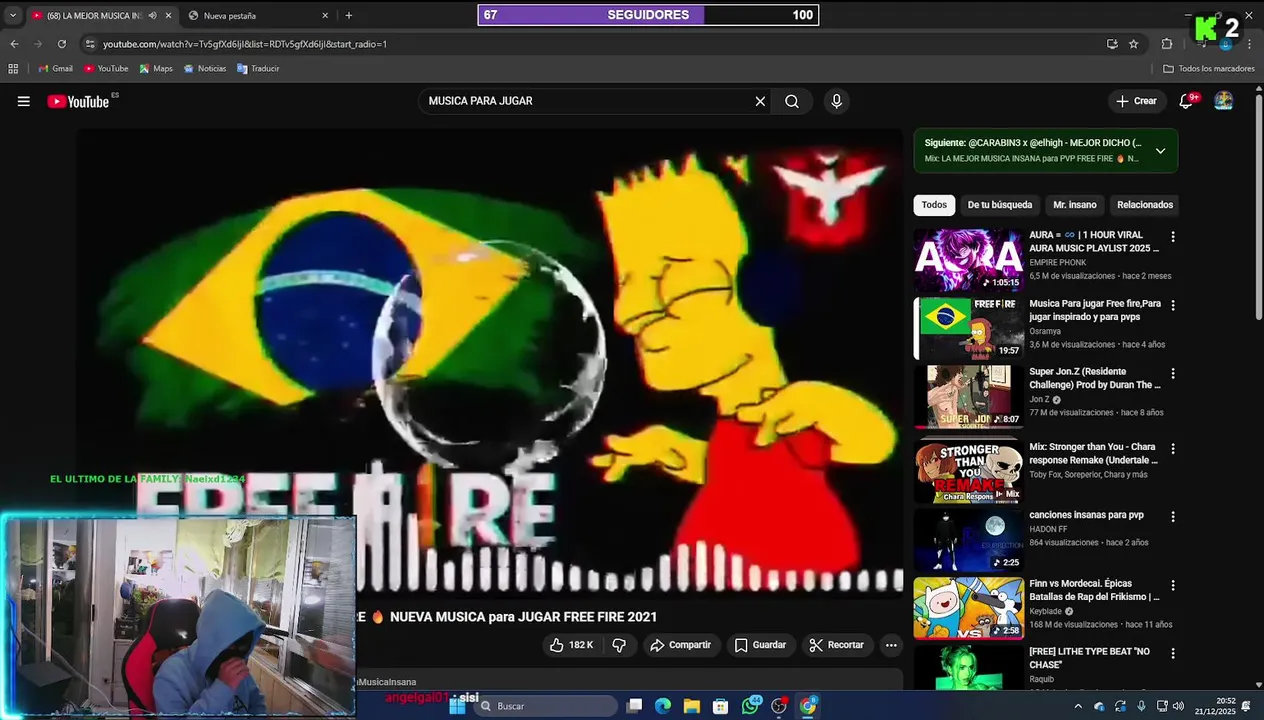
Task: Click the browser address bar URL
Action: pos(244,44)
